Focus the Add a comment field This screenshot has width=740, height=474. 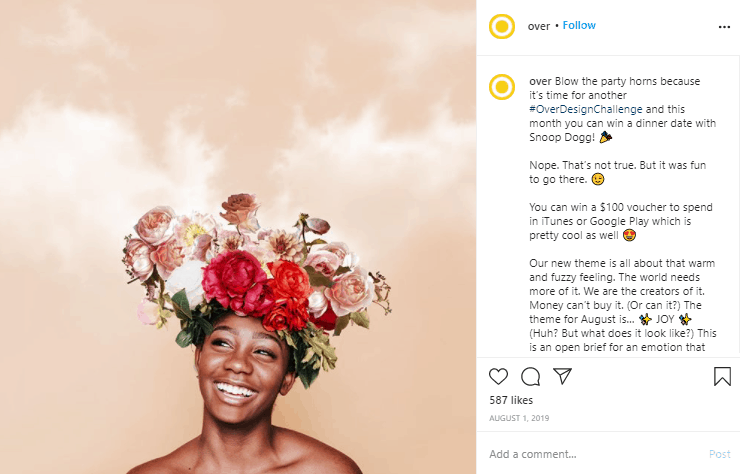tap(590, 454)
